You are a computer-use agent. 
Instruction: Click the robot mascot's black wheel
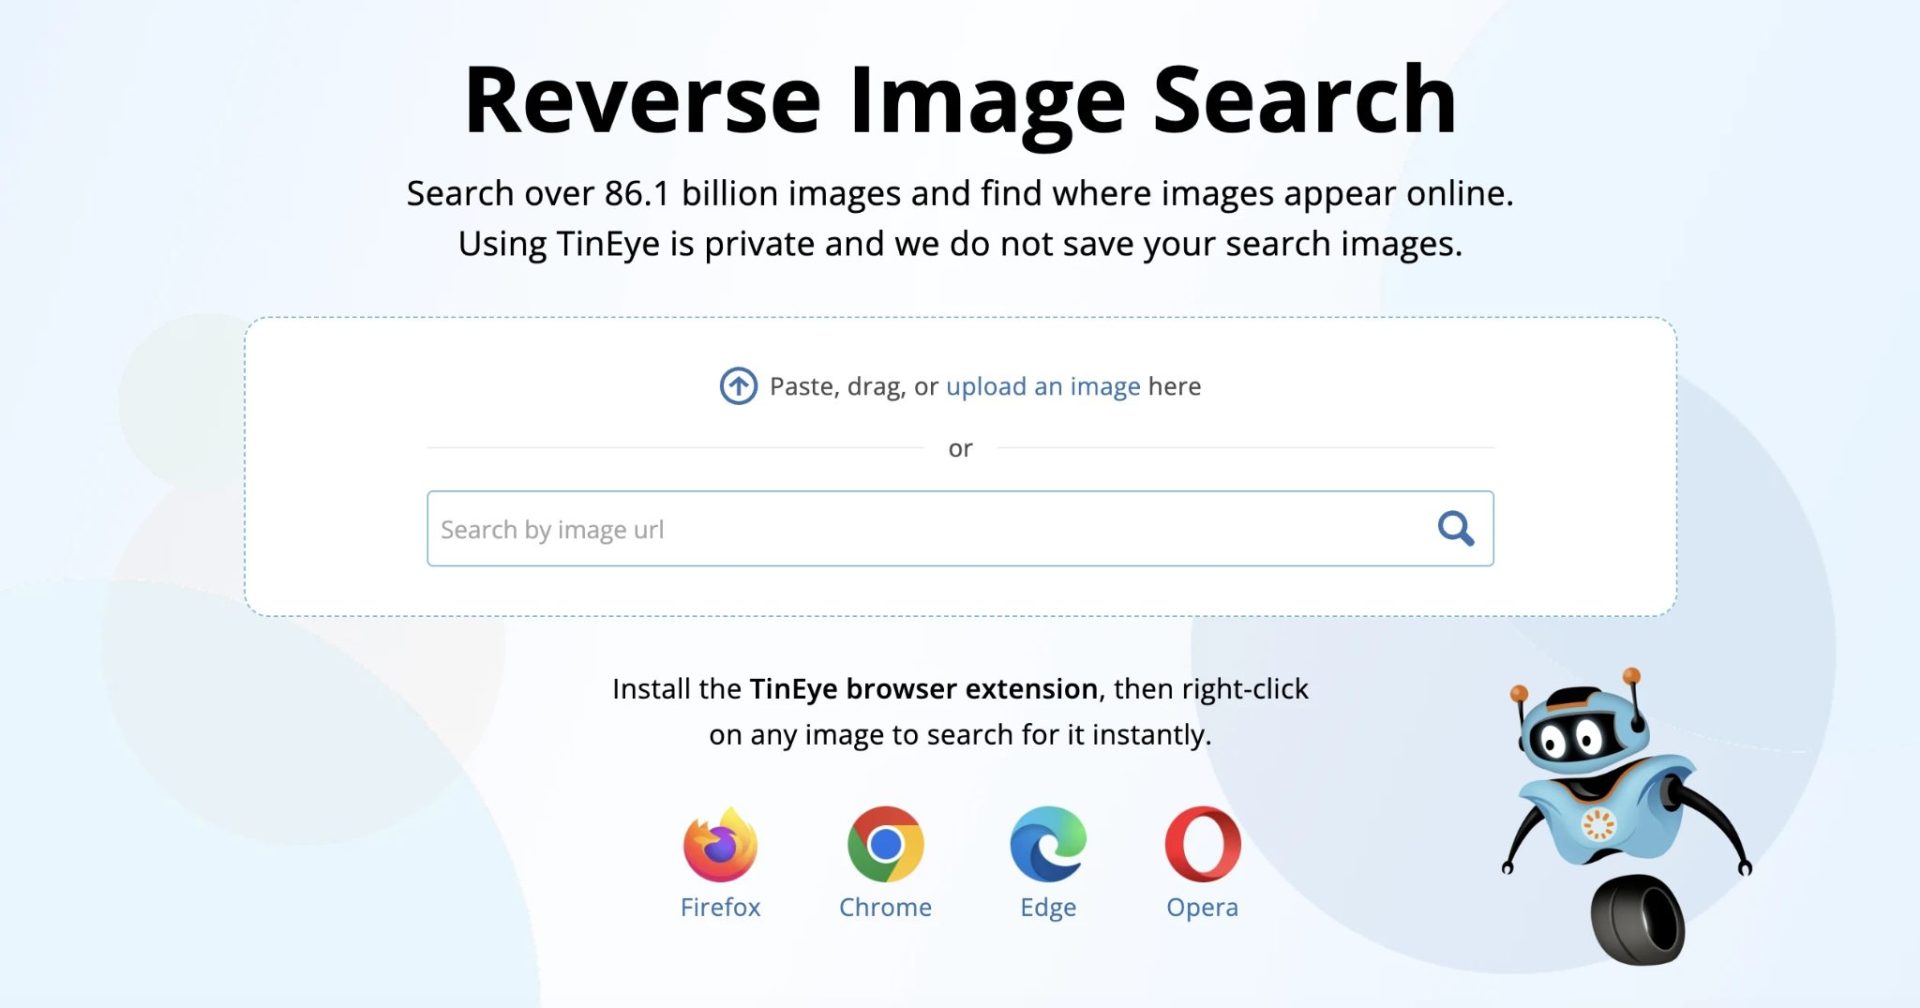(1637, 920)
